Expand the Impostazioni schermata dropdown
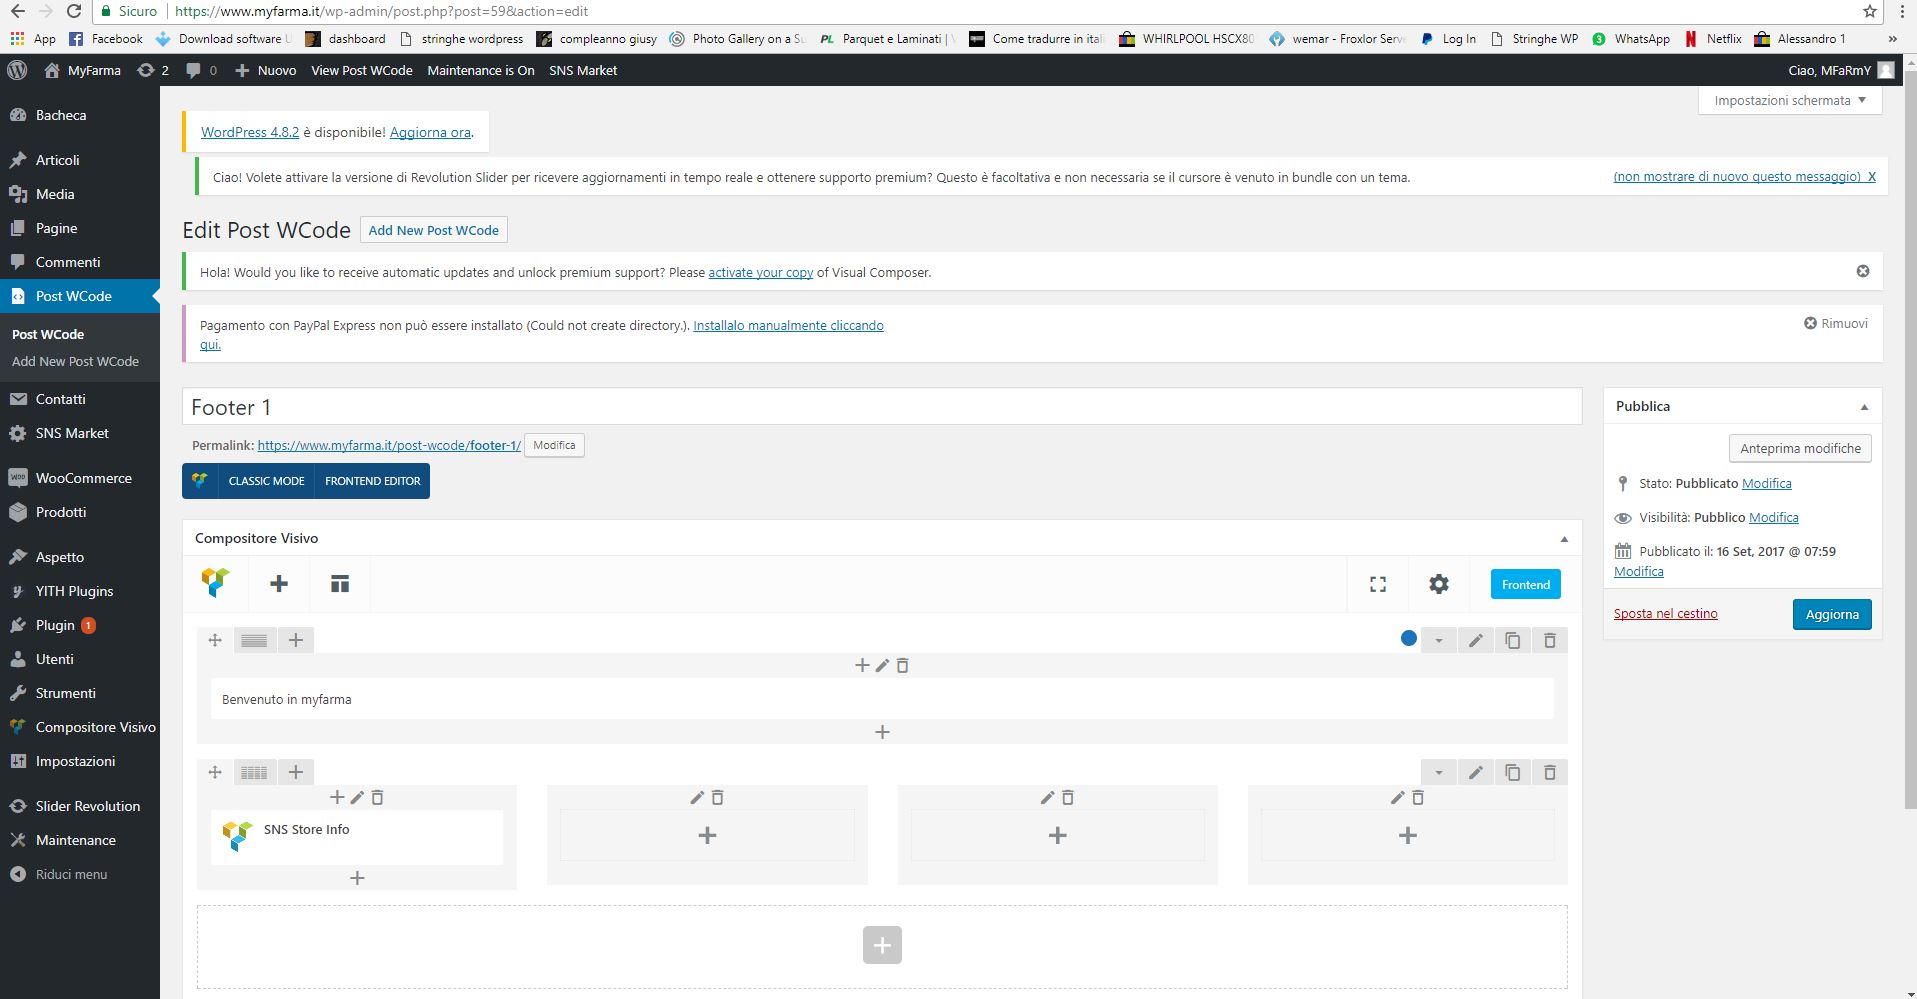This screenshot has width=1917, height=999. coord(1789,100)
